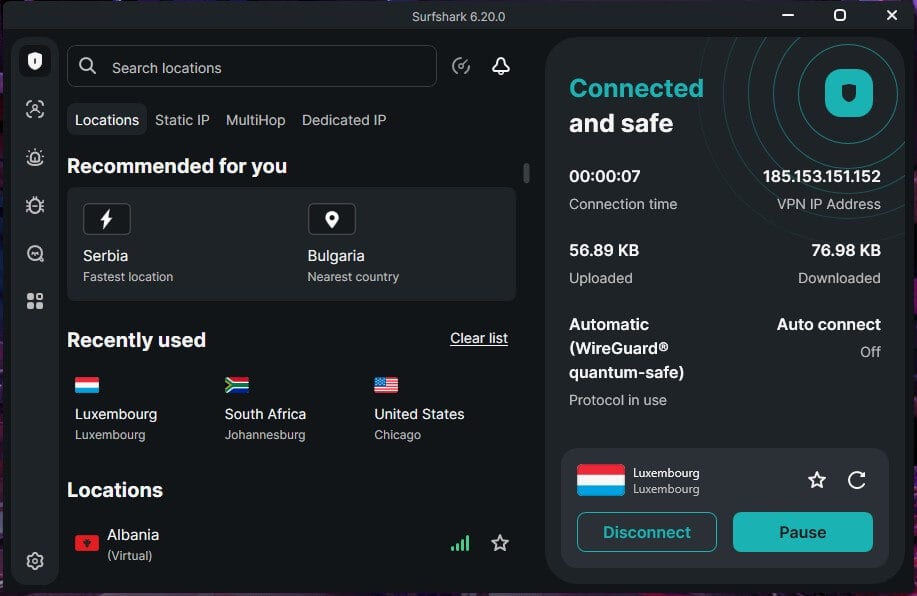This screenshot has width=917, height=596.
Task: Switch to the Locations tab
Action: click(x=107, y=120)
